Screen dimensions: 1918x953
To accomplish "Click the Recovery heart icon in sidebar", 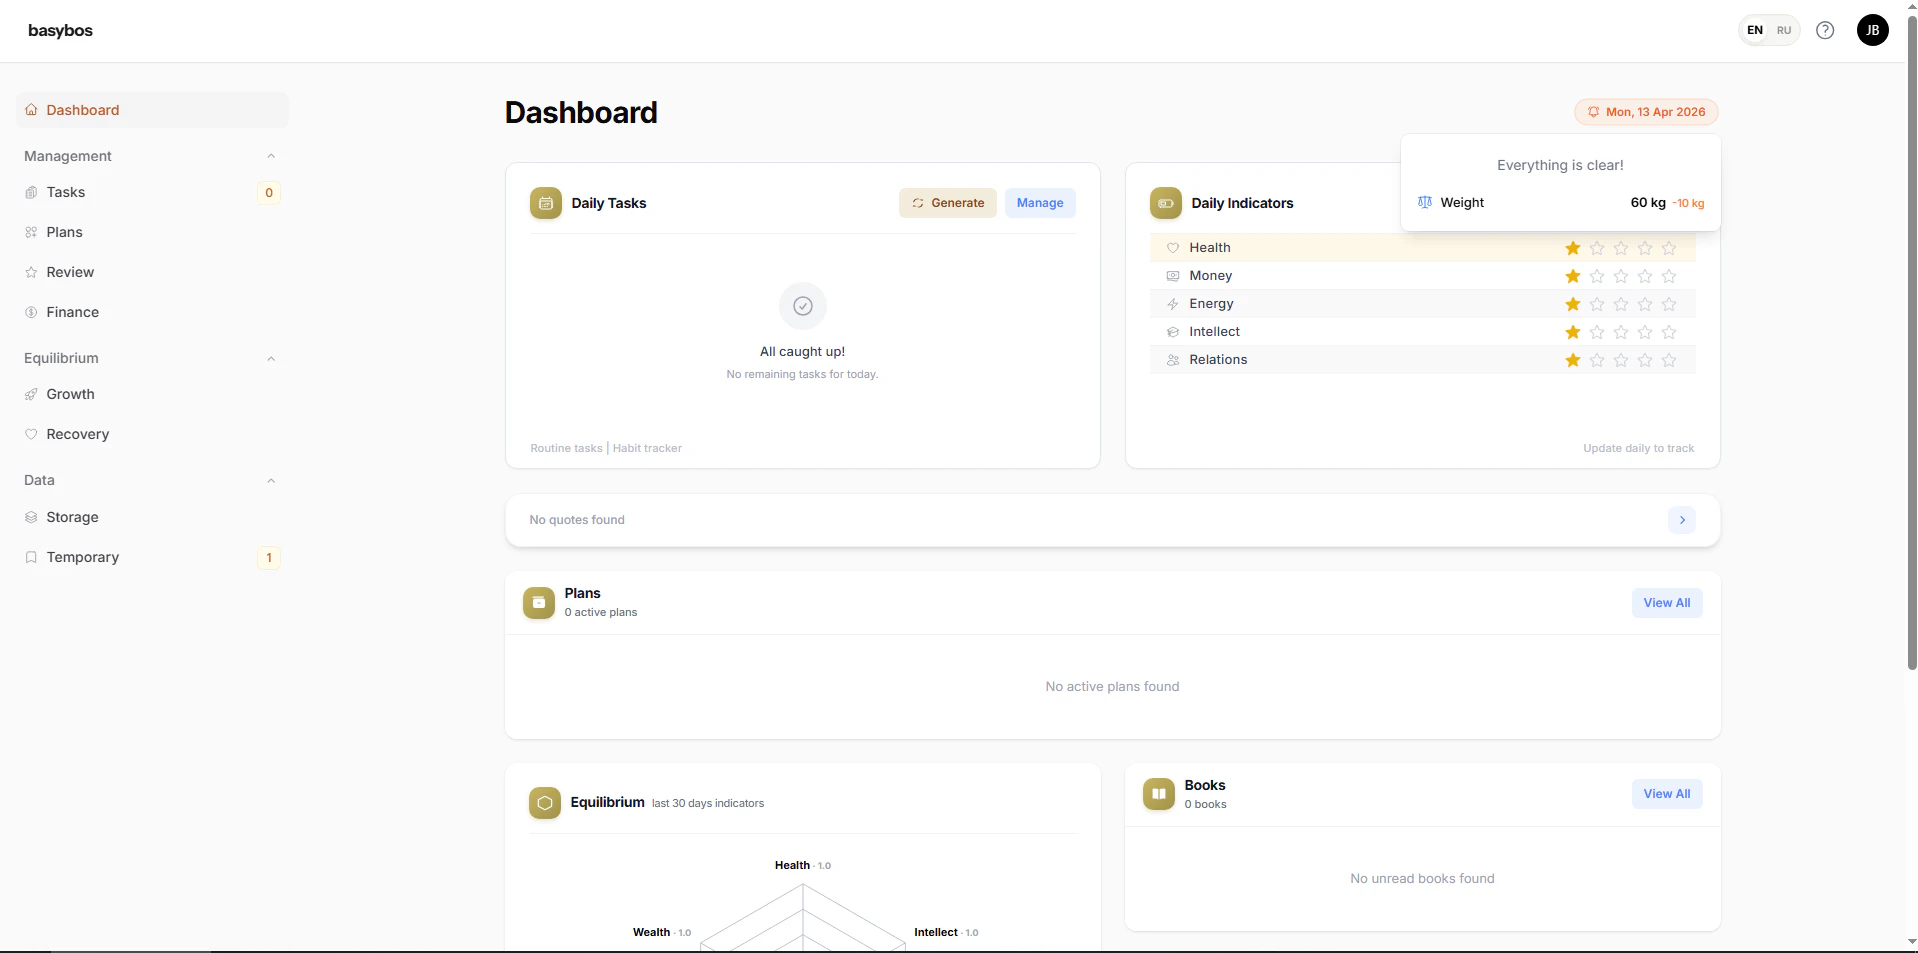I will pyautogui.click(x=31, y=434).
